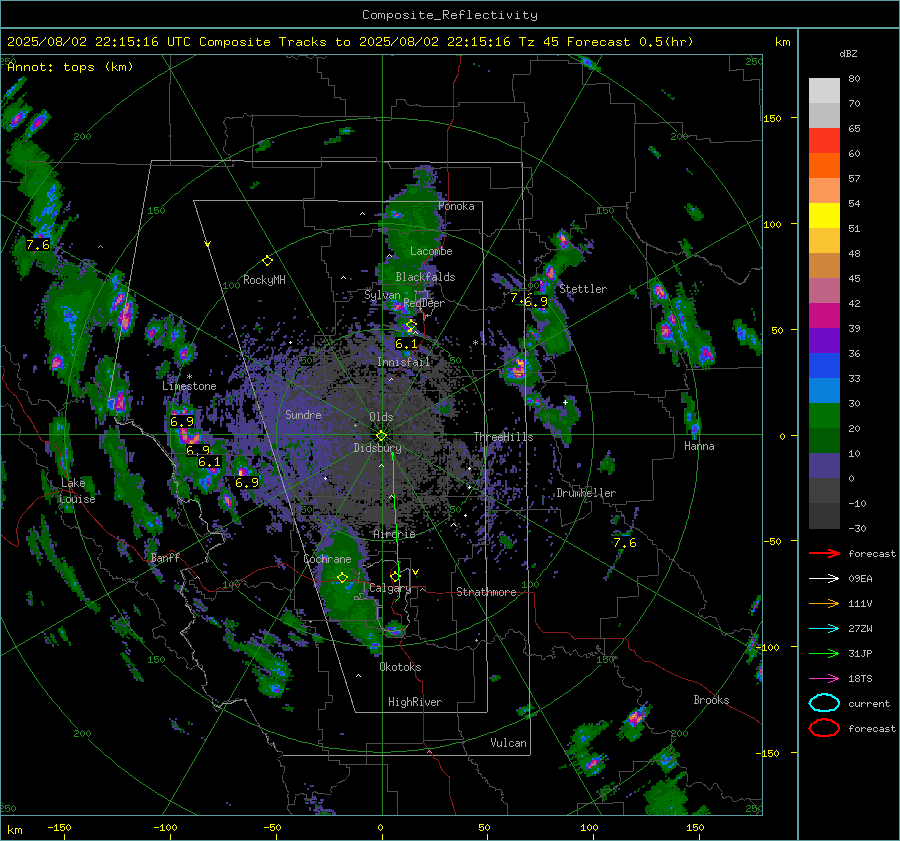Select the orange 111V track arrow

[824, 603]
